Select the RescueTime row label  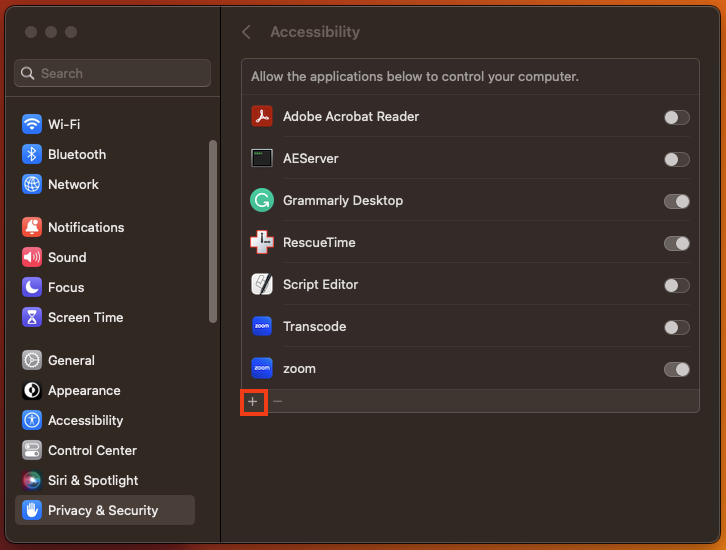(319, 242)
